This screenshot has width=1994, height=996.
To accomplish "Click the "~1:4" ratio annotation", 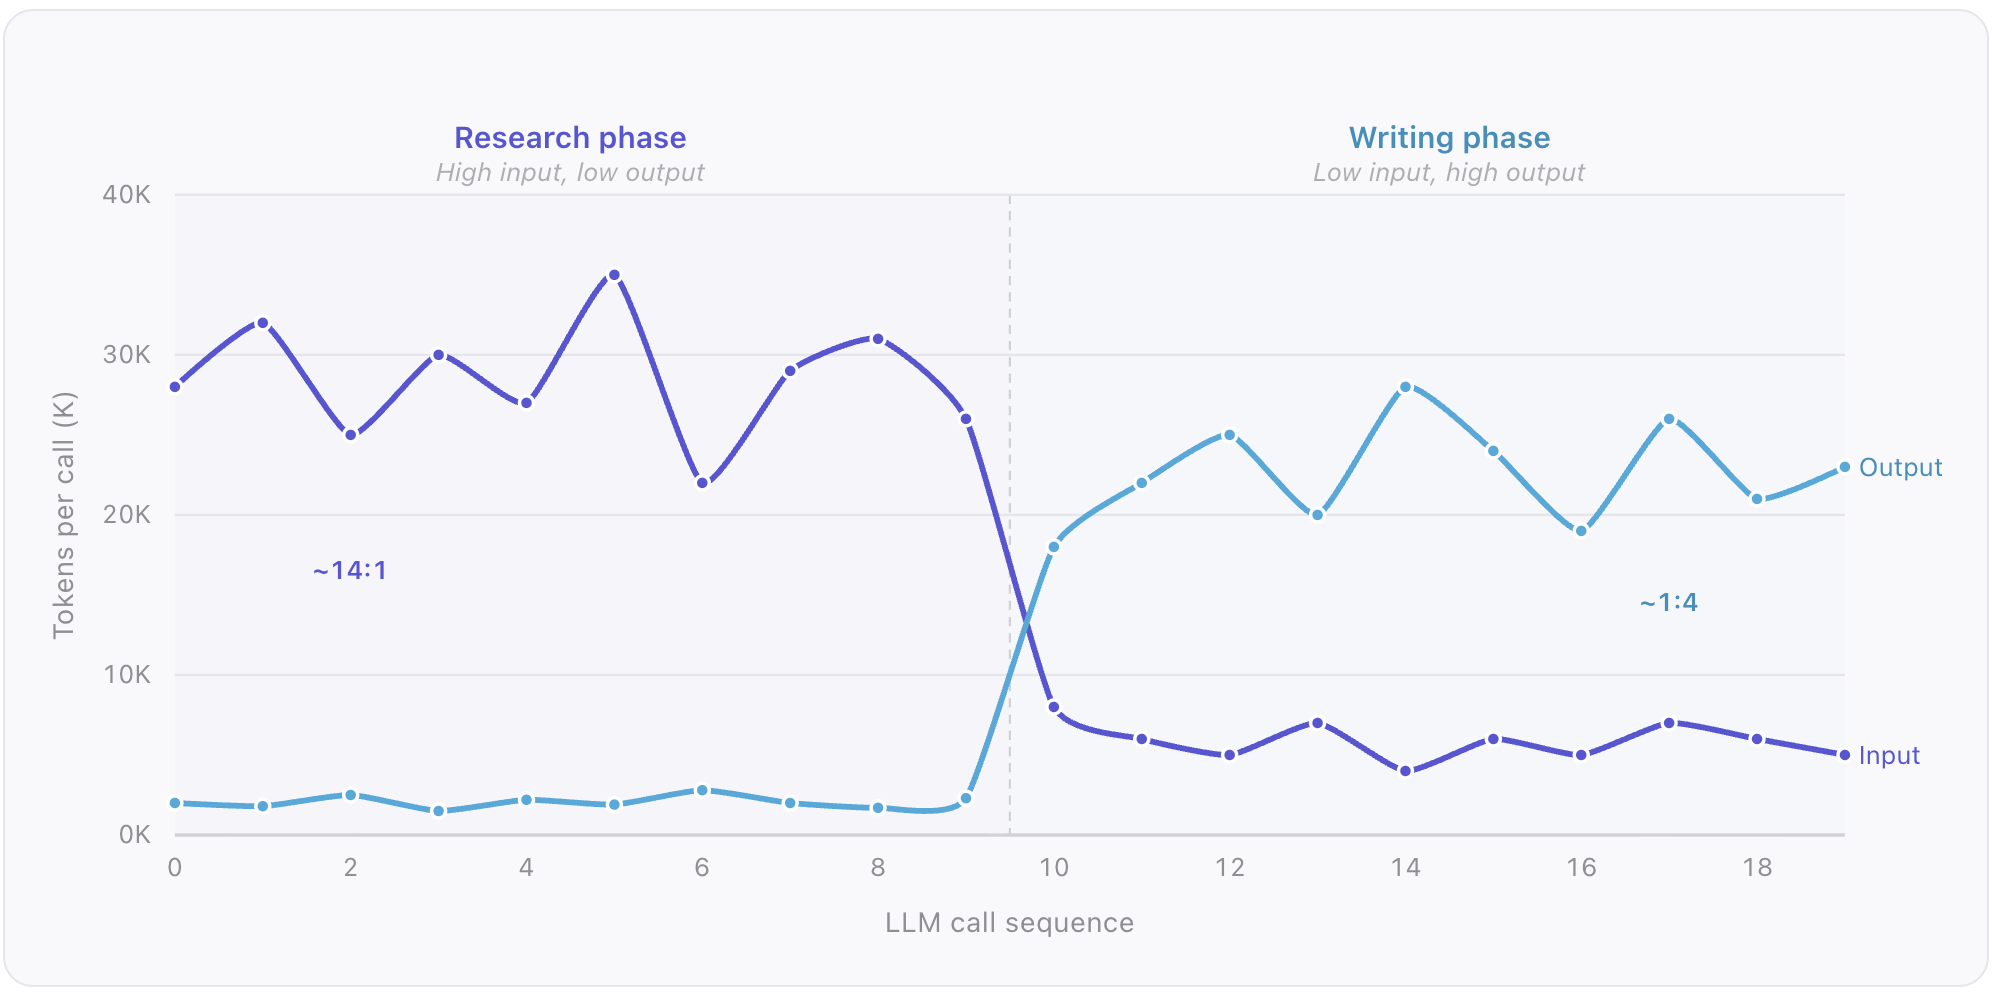I will pyautogui.click(x=1668, y=602).
